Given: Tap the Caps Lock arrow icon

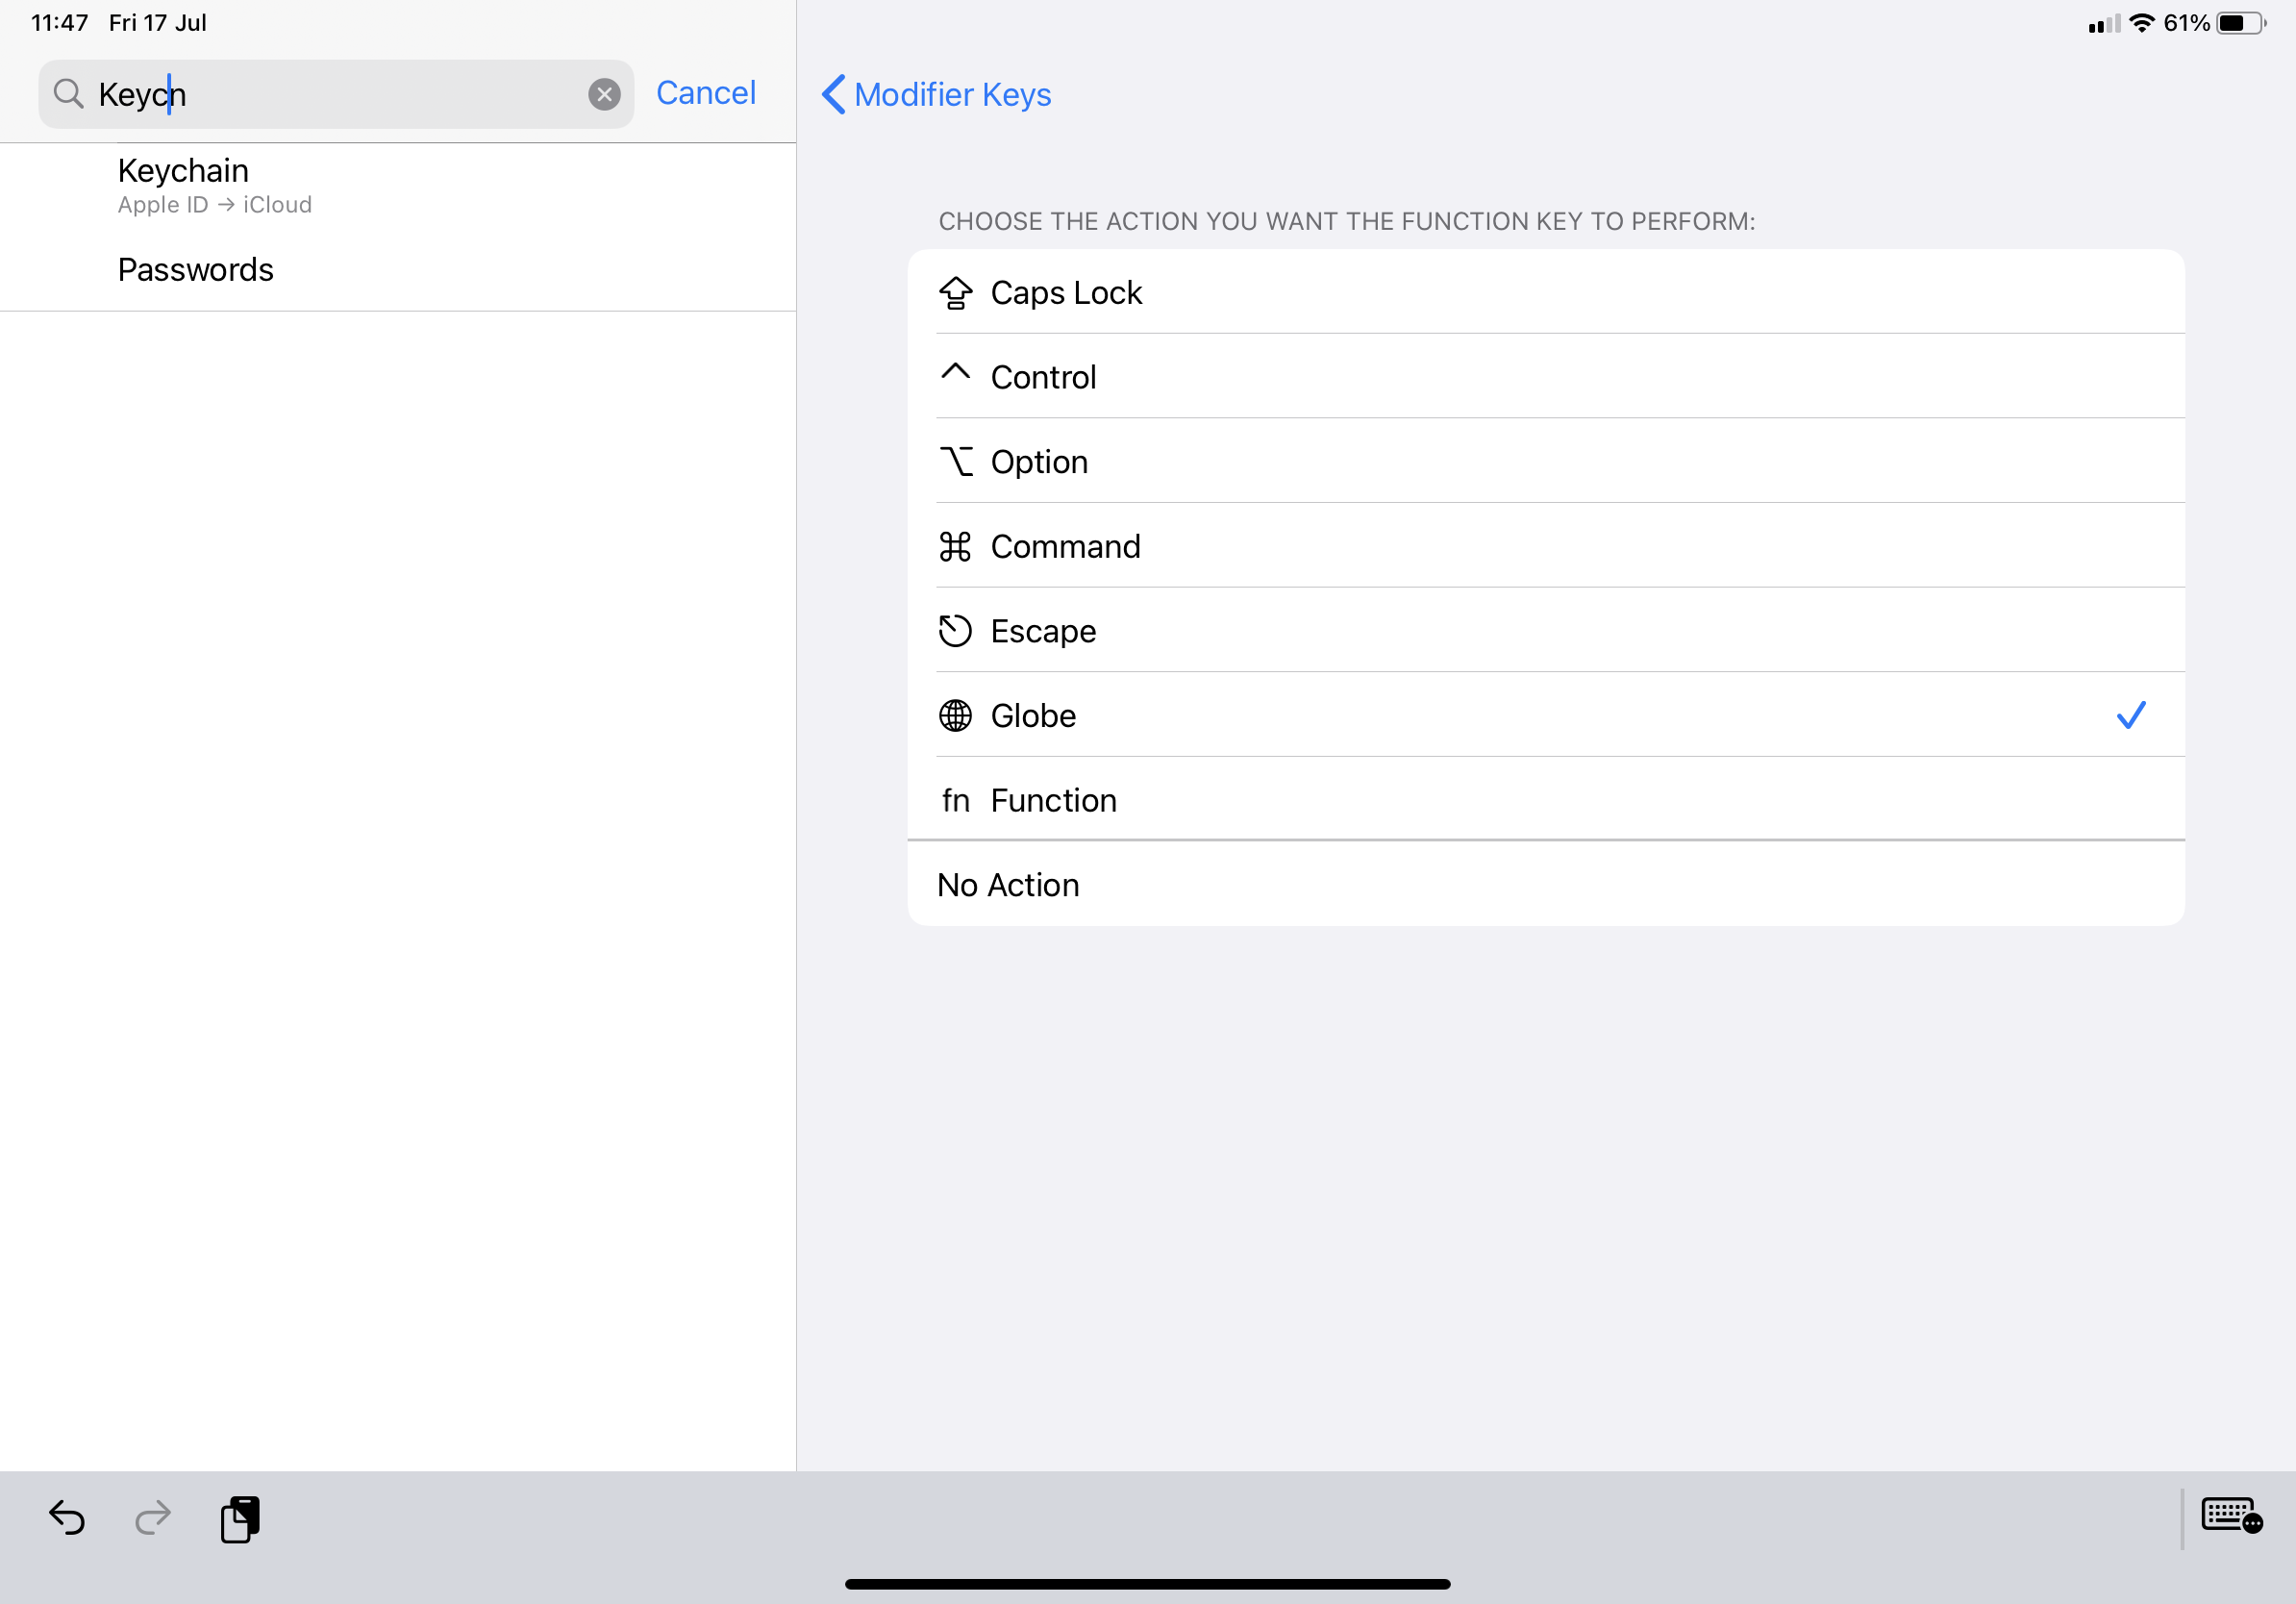Looking at the screenshot, I should 955,293.
